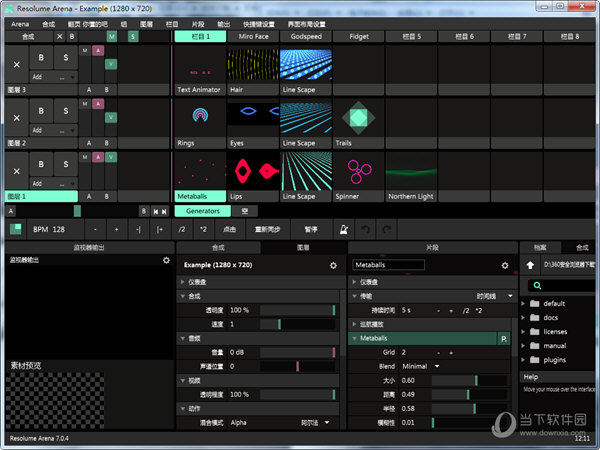
Task: Eject the clip from layer 3
Action: pos(17,65)
